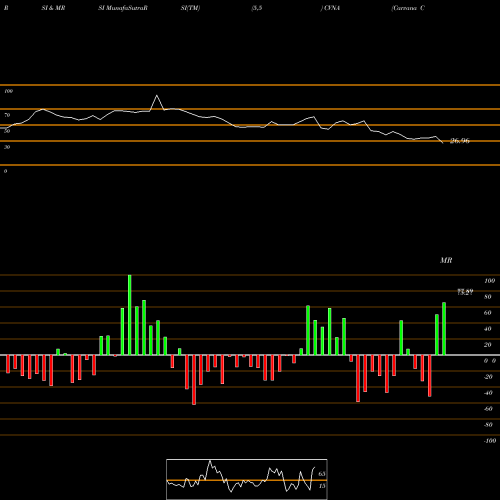This screenshot has height=500, width=500.
Task: Click RSI axis label '50'
Action: tap(7, 131)
